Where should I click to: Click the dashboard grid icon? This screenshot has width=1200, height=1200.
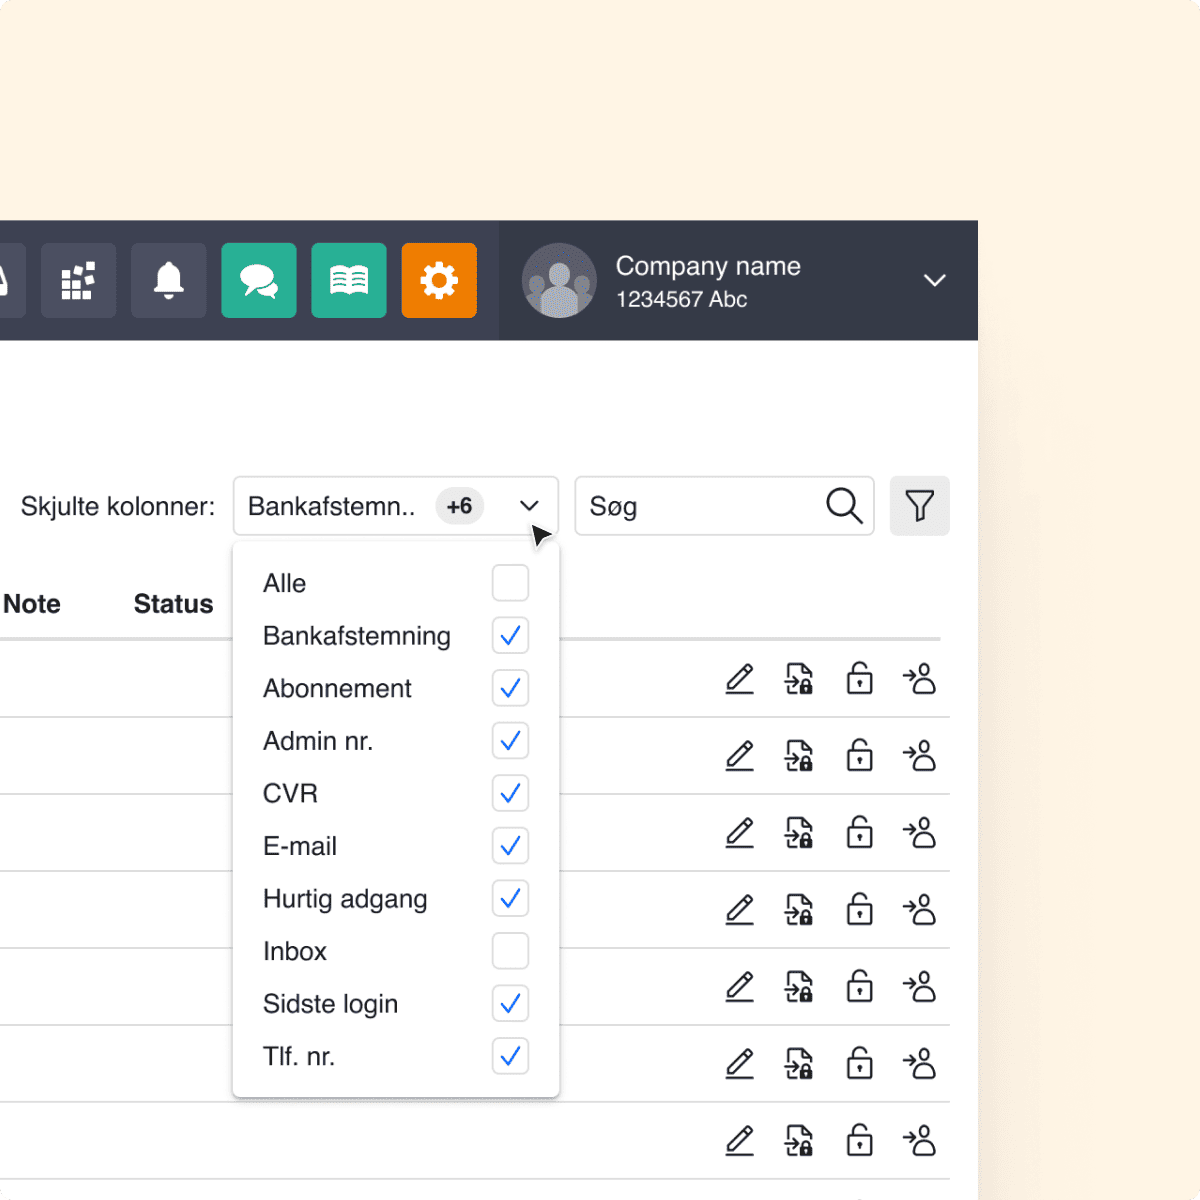[x=78, y=281]
